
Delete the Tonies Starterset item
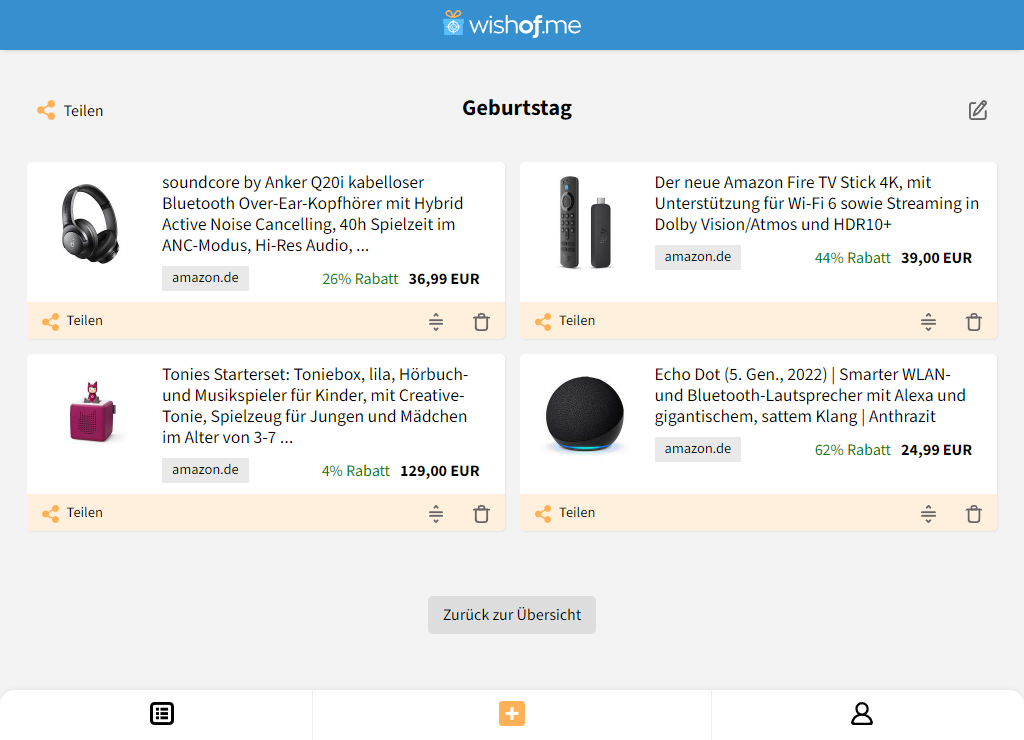click(481, 513)
